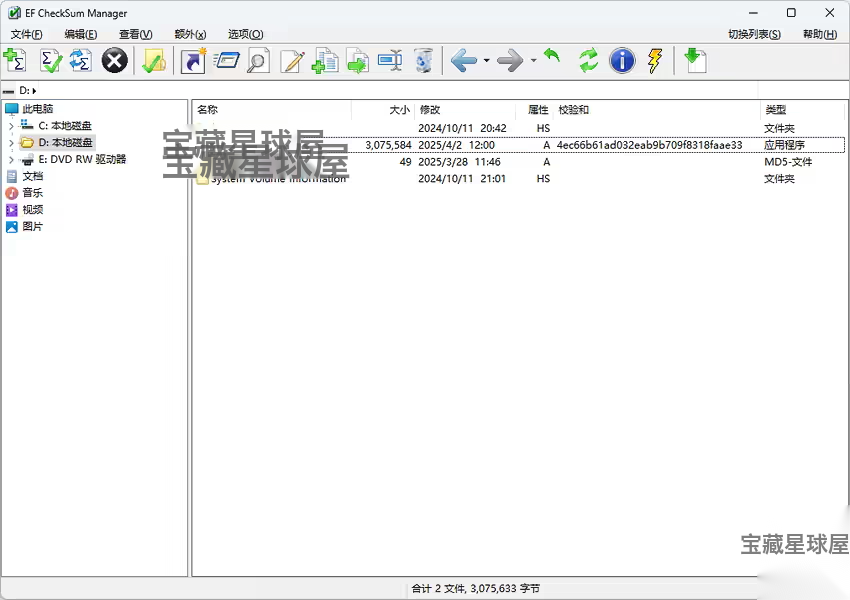The height and width of the screenshot is (600, 850).
Task: Click the create checksum (plus sigma) icon
Action: (x=15, y=60)
